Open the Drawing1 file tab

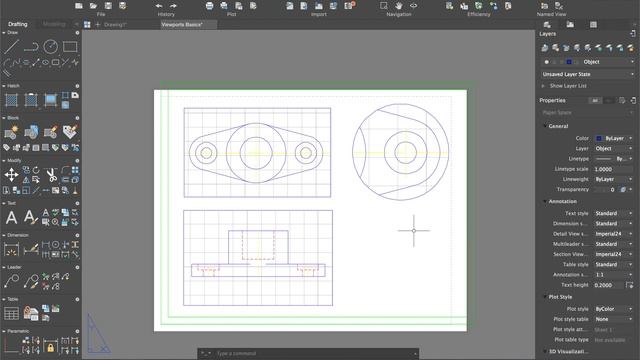coord(115,24)
